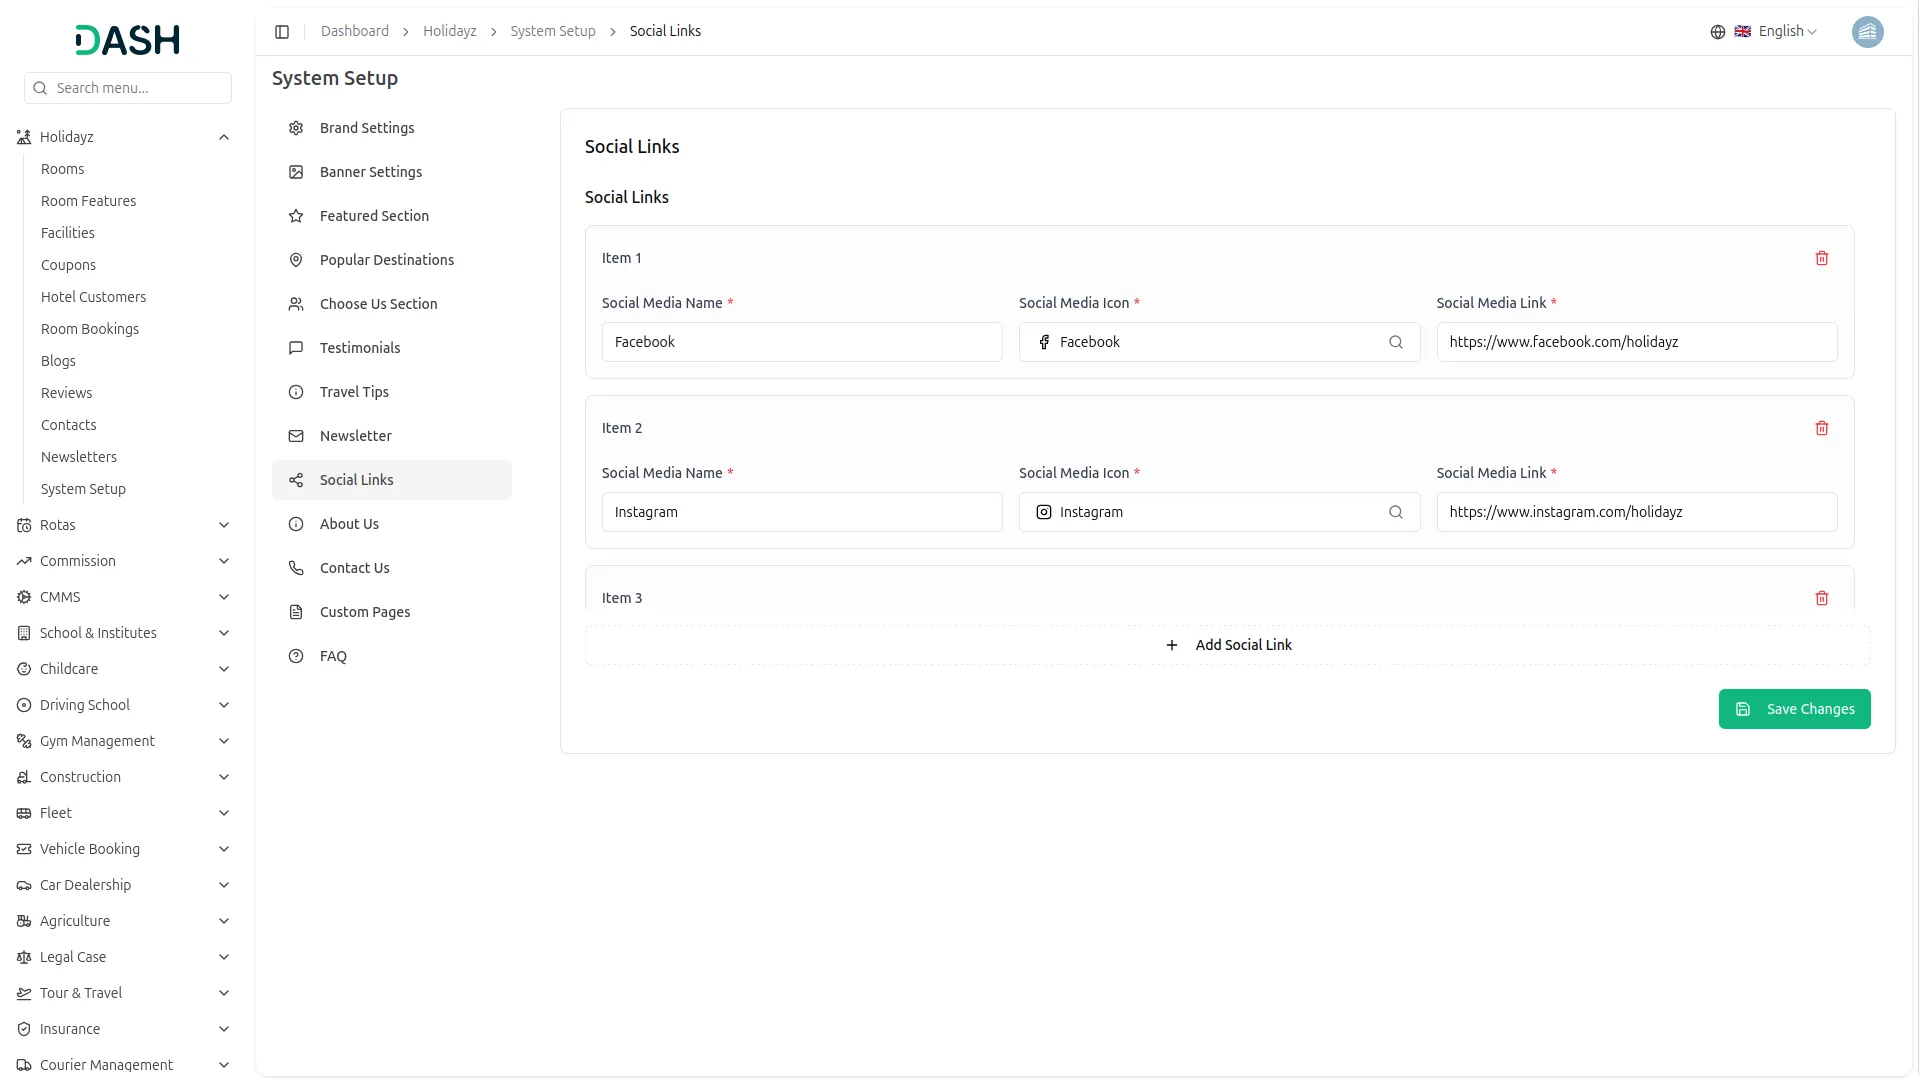Click the Save Changes button
Screen dimensions: 1920x1080
[1794, 709]
